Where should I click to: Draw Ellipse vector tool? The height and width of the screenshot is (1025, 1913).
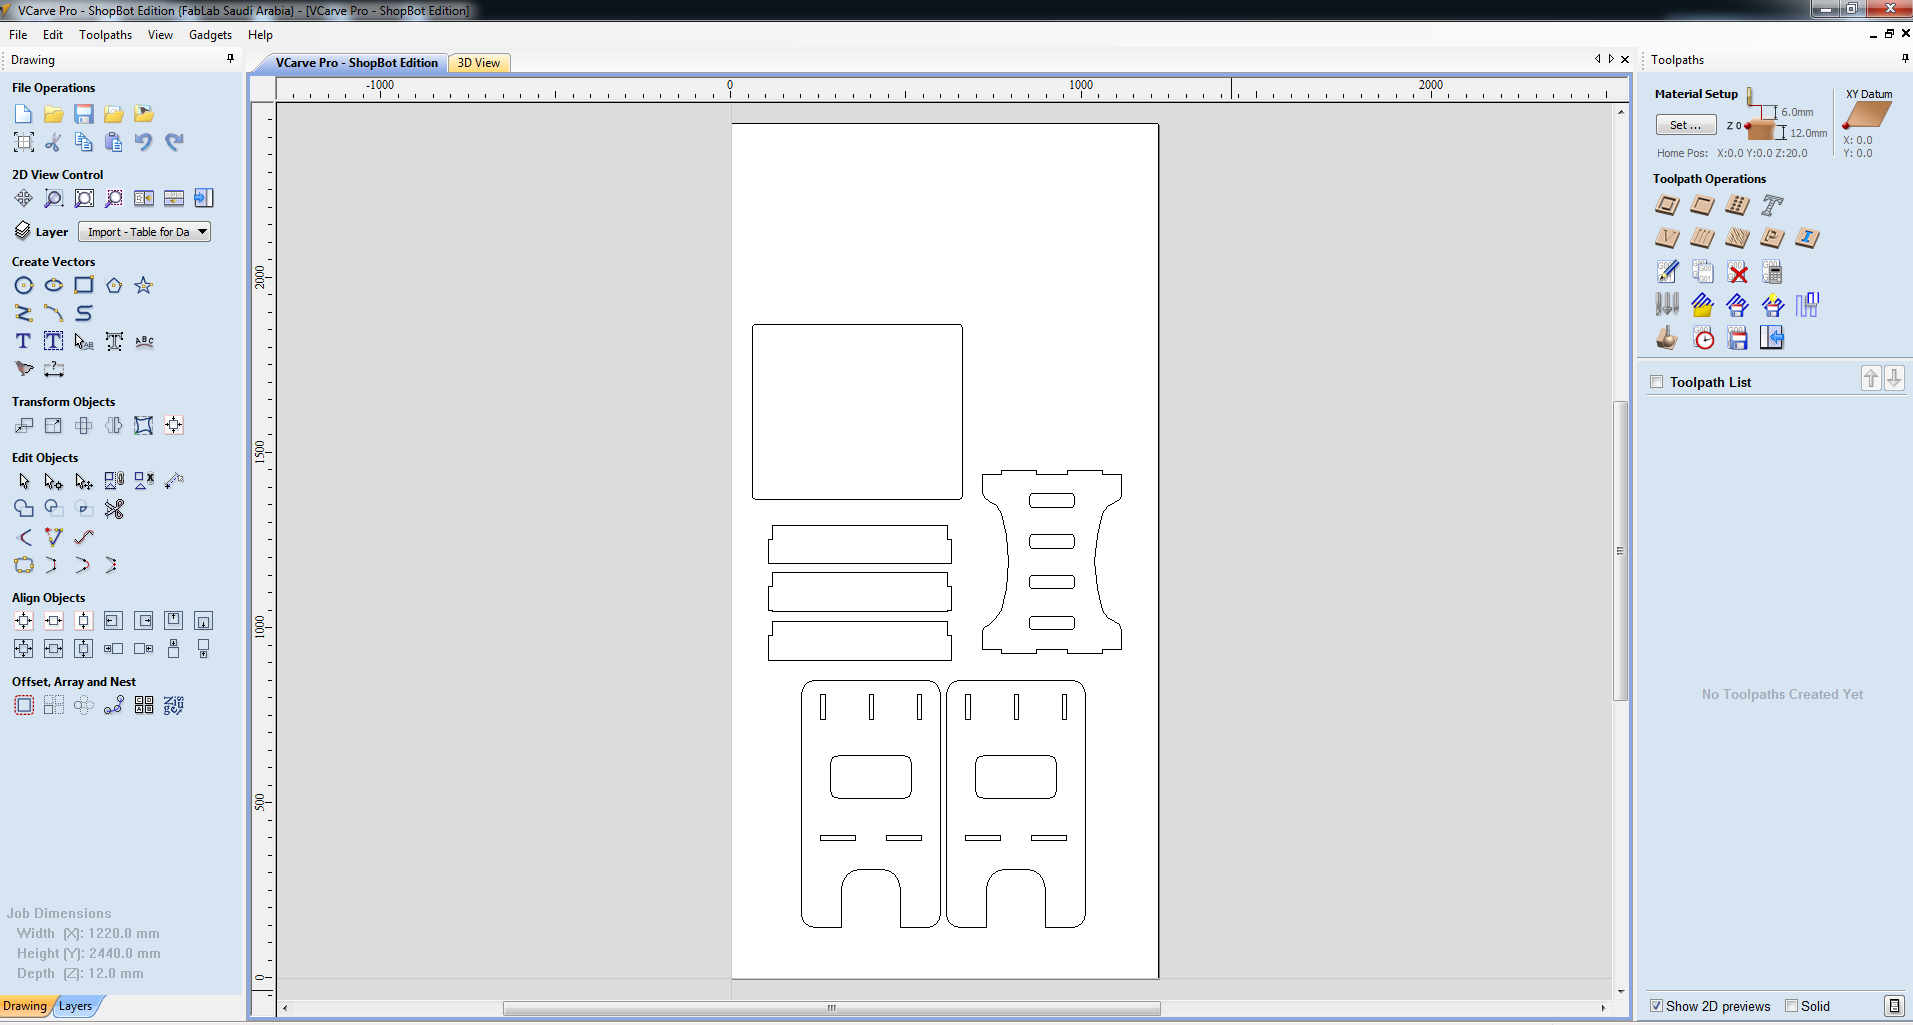click(x=53, y=286)
